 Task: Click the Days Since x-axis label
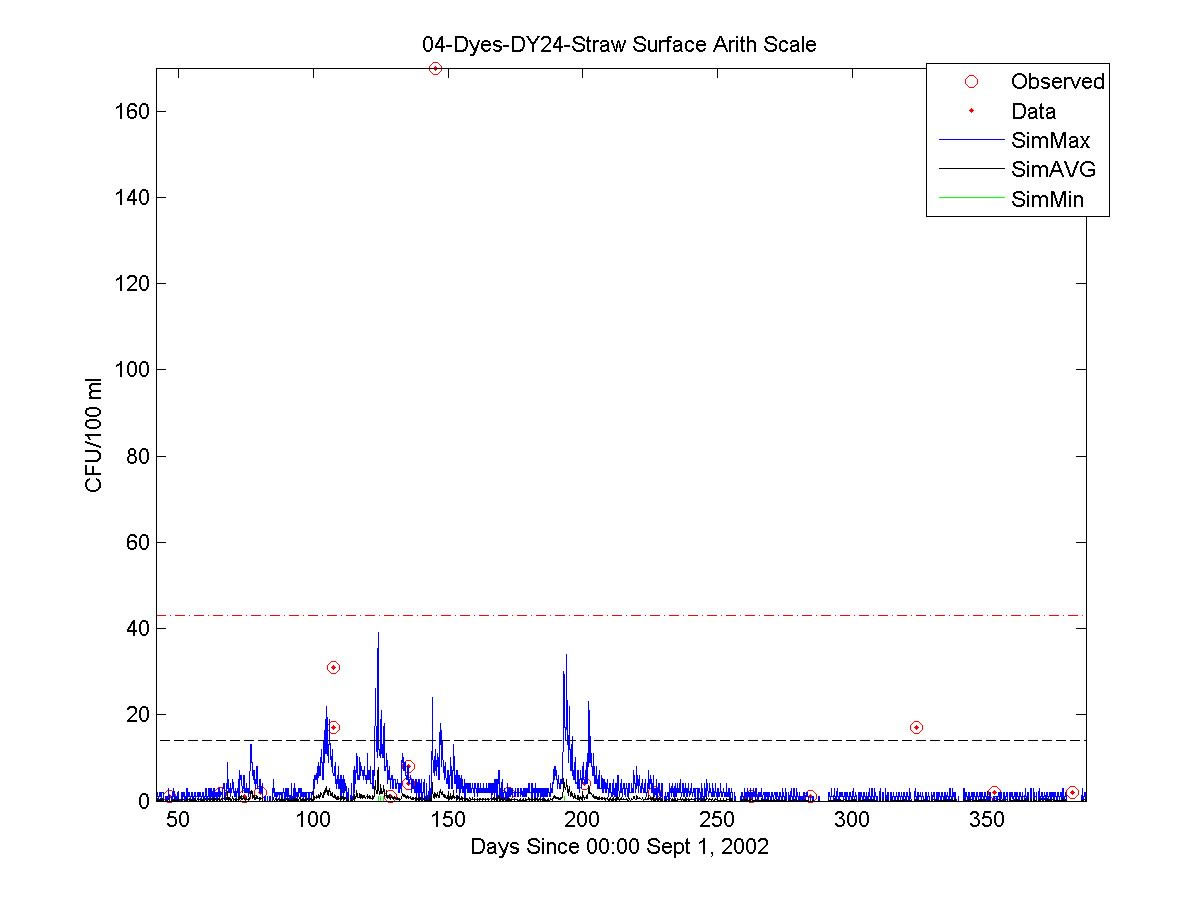(x=620, y=847)
